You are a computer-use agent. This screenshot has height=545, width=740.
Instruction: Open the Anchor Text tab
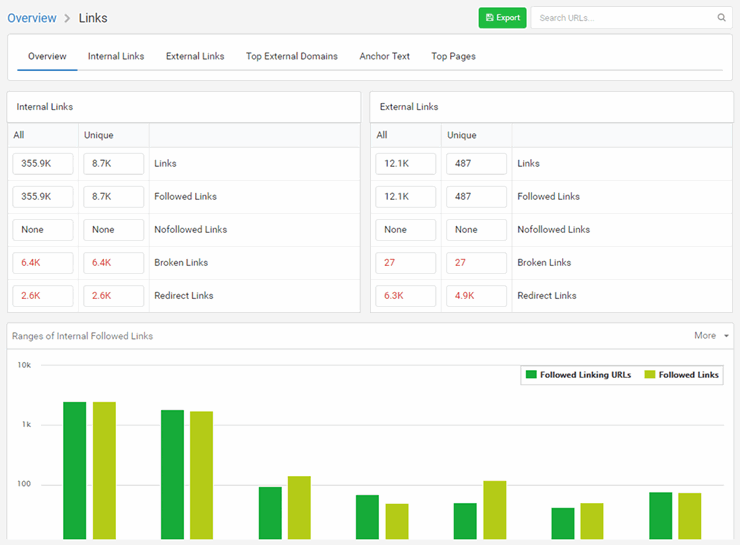(385, 57)
